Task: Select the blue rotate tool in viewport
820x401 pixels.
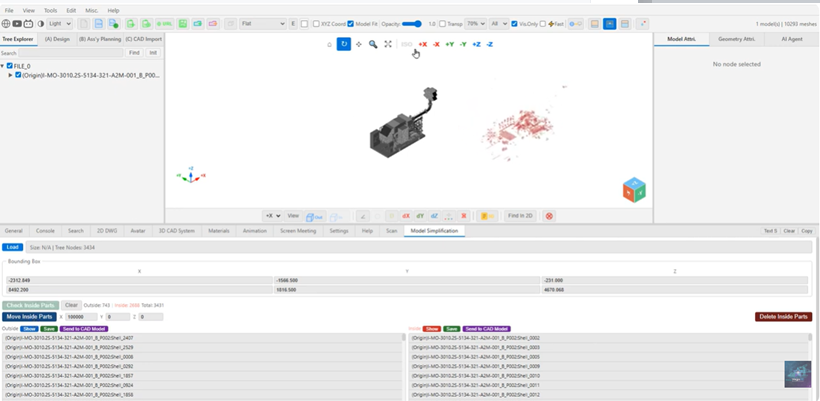Action: 344,44
